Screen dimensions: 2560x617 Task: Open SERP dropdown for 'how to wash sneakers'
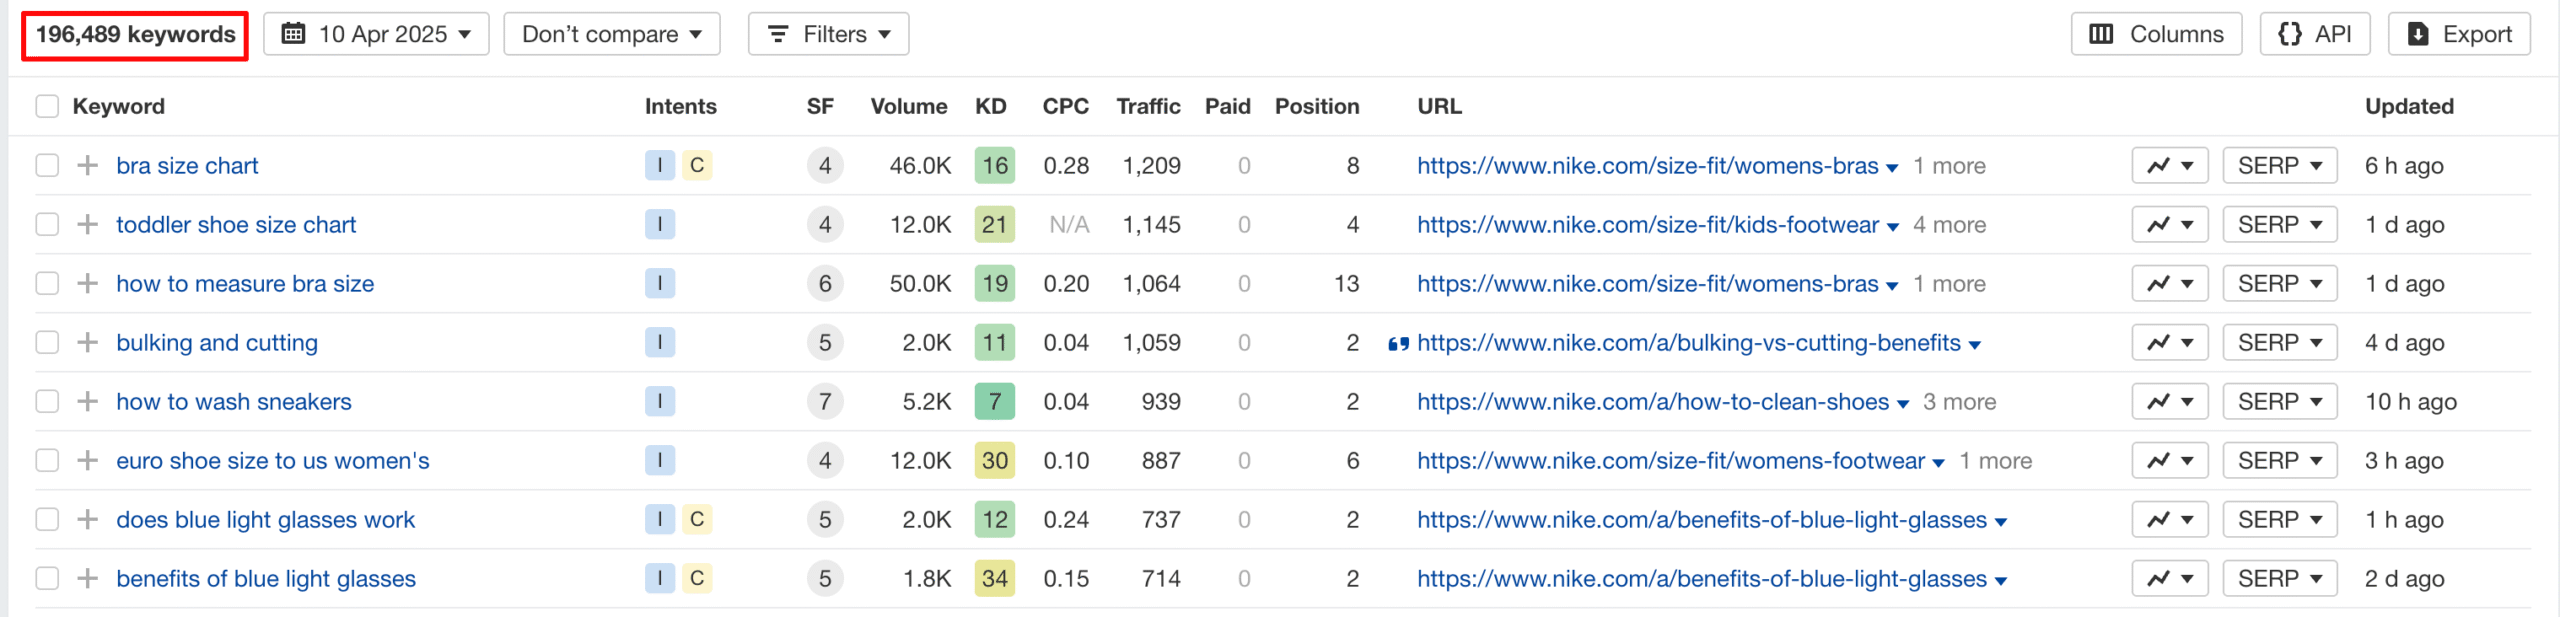[2279, 402]
